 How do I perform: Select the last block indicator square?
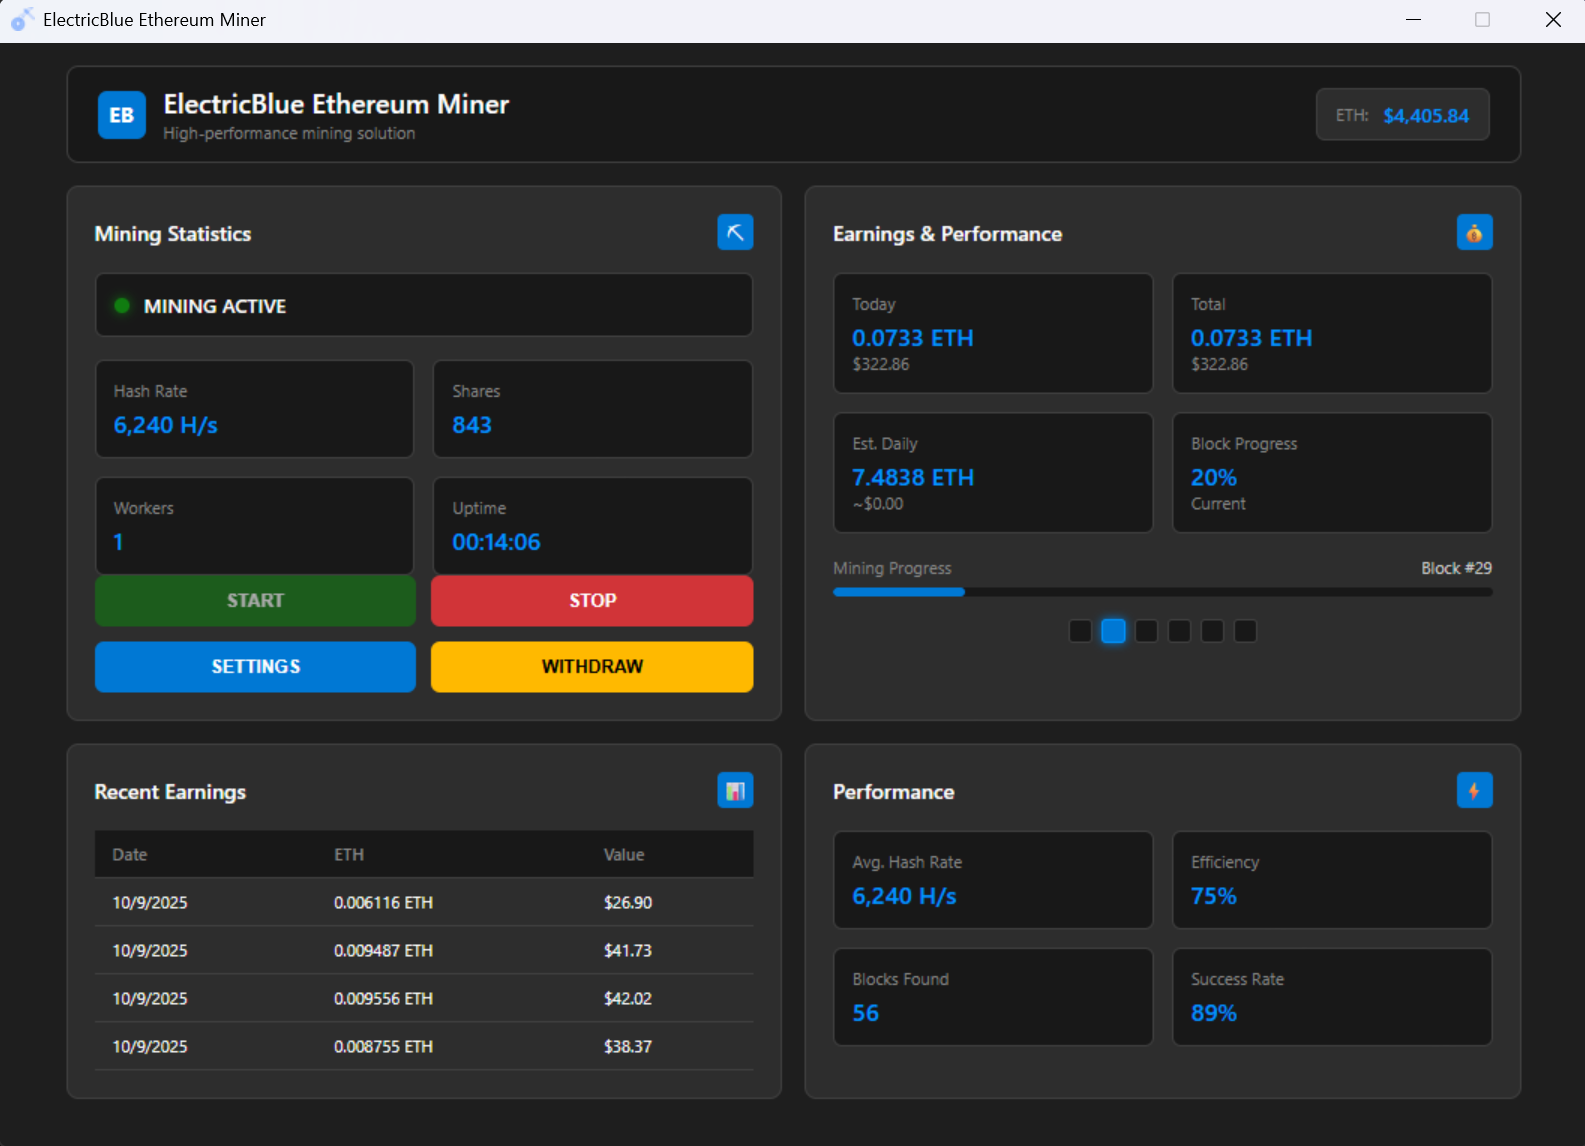pyautogui.click(x=1245, y=631)
